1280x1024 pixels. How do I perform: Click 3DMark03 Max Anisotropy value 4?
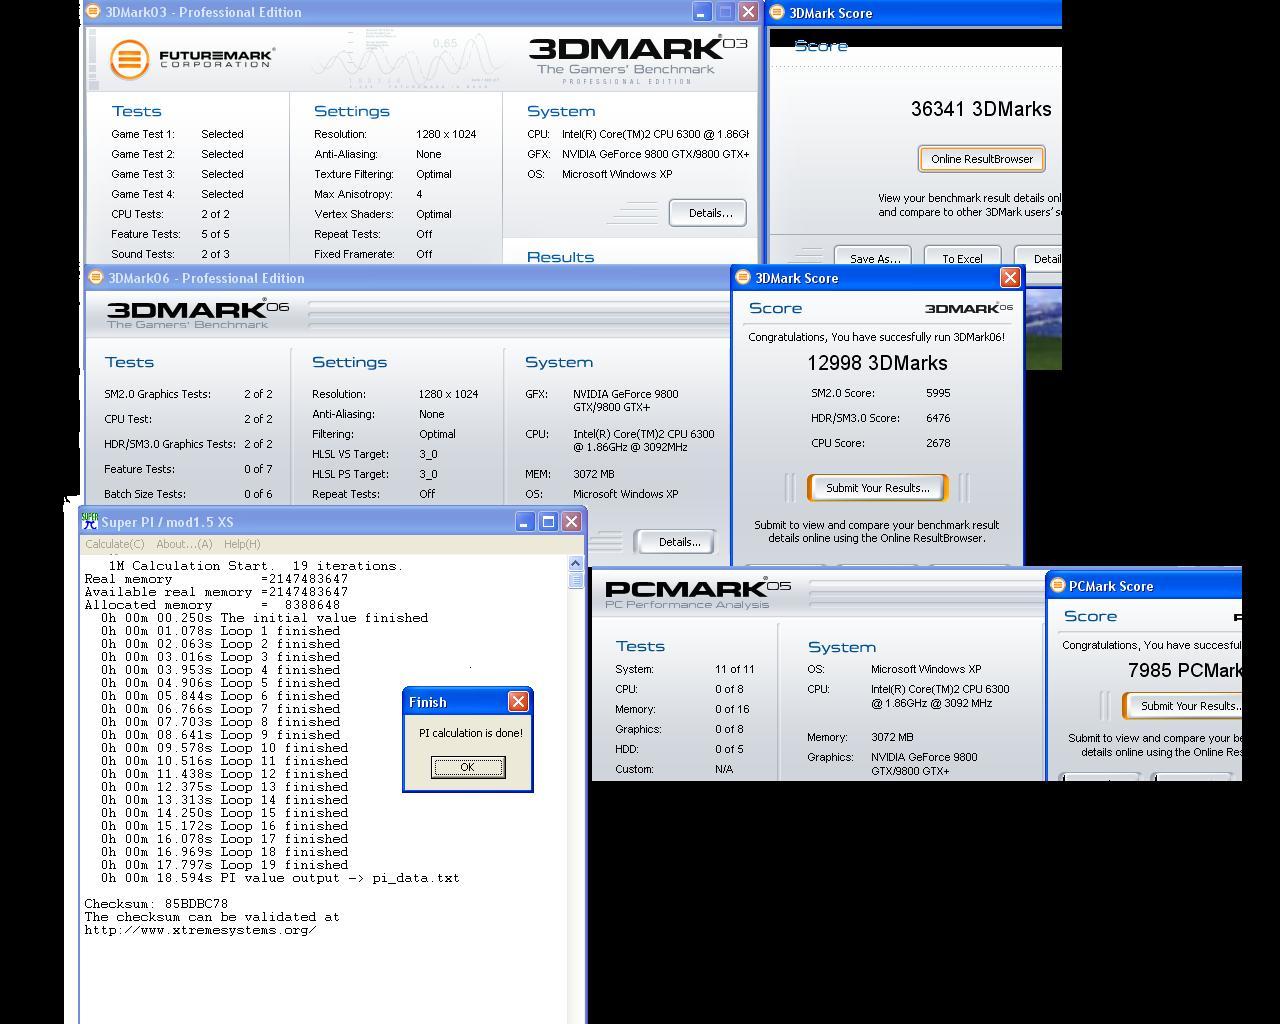coord(419,194)
